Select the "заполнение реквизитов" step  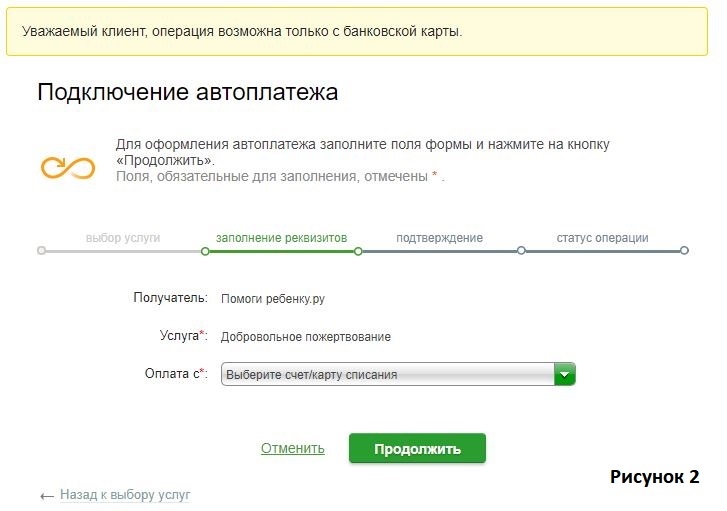281,238
